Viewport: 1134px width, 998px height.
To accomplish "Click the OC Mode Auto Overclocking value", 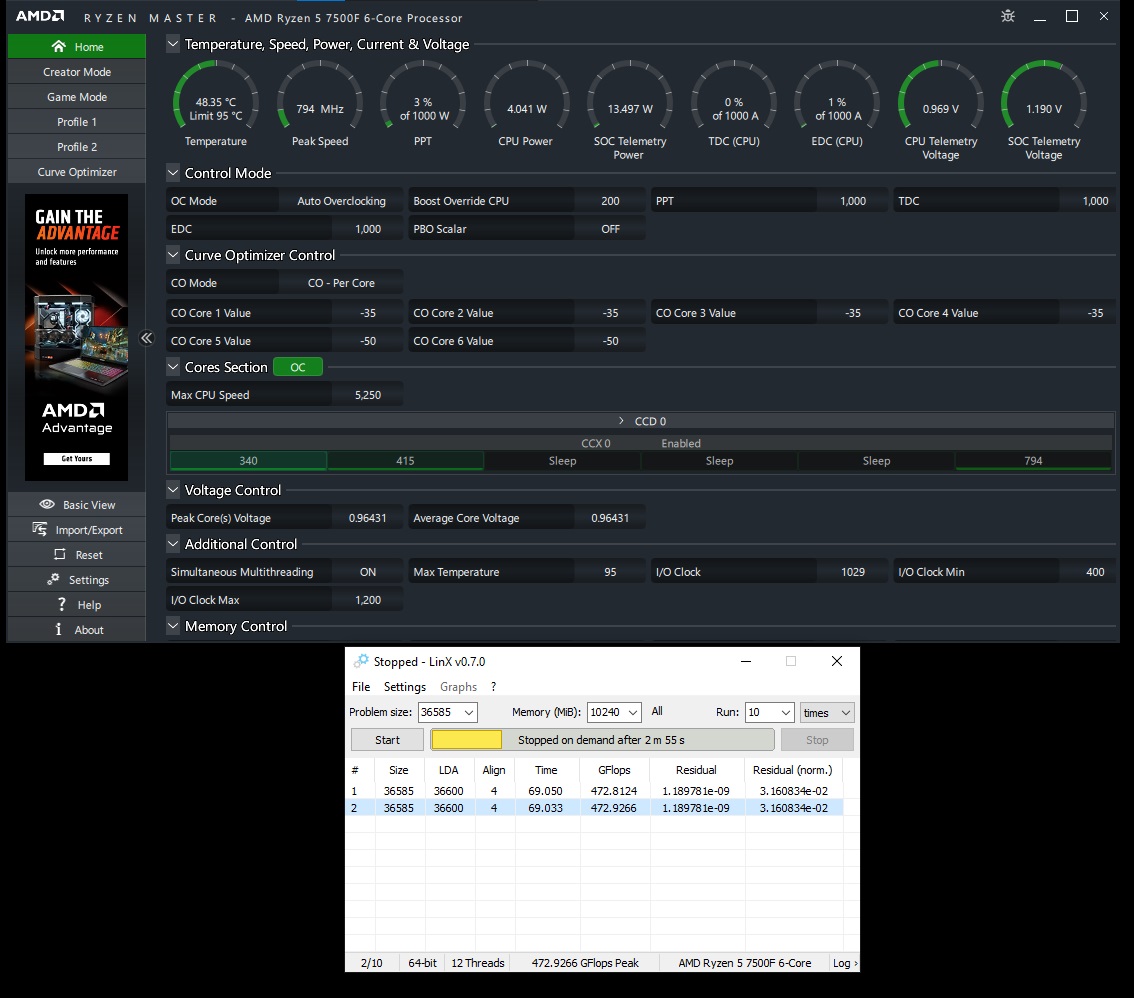I will (x=341, y=201).
